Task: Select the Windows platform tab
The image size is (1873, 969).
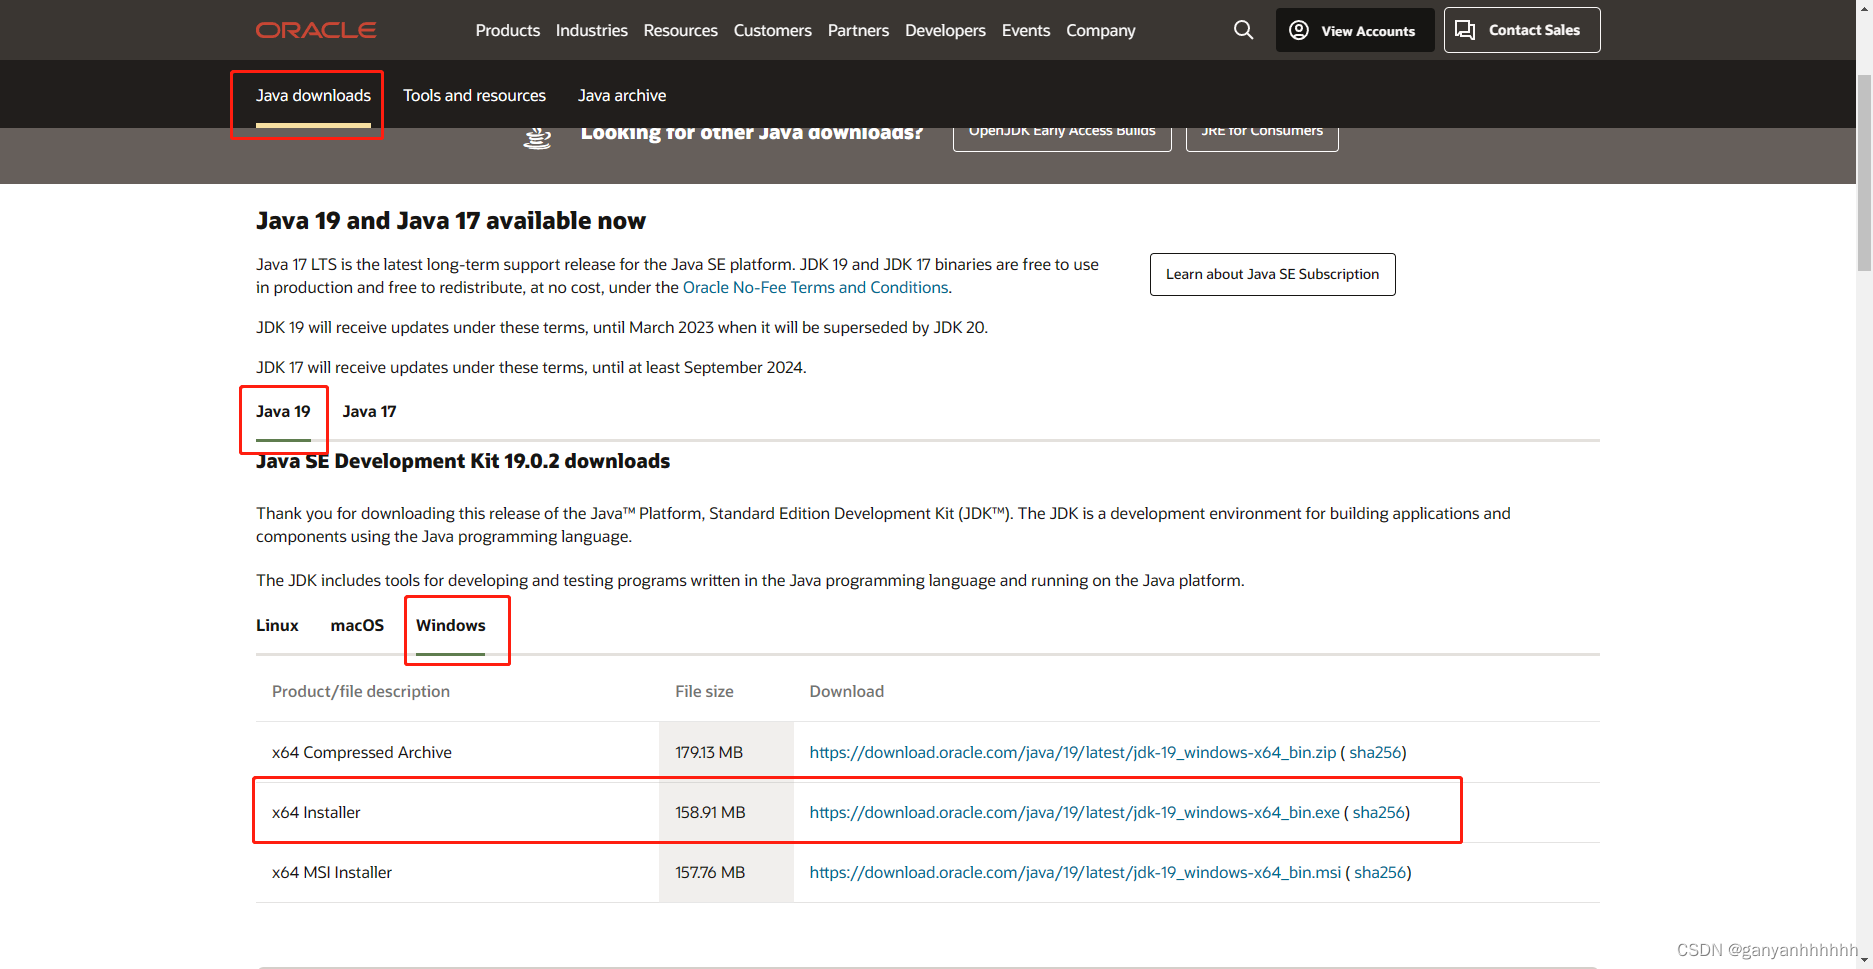Action: click(x=451, y=626)
